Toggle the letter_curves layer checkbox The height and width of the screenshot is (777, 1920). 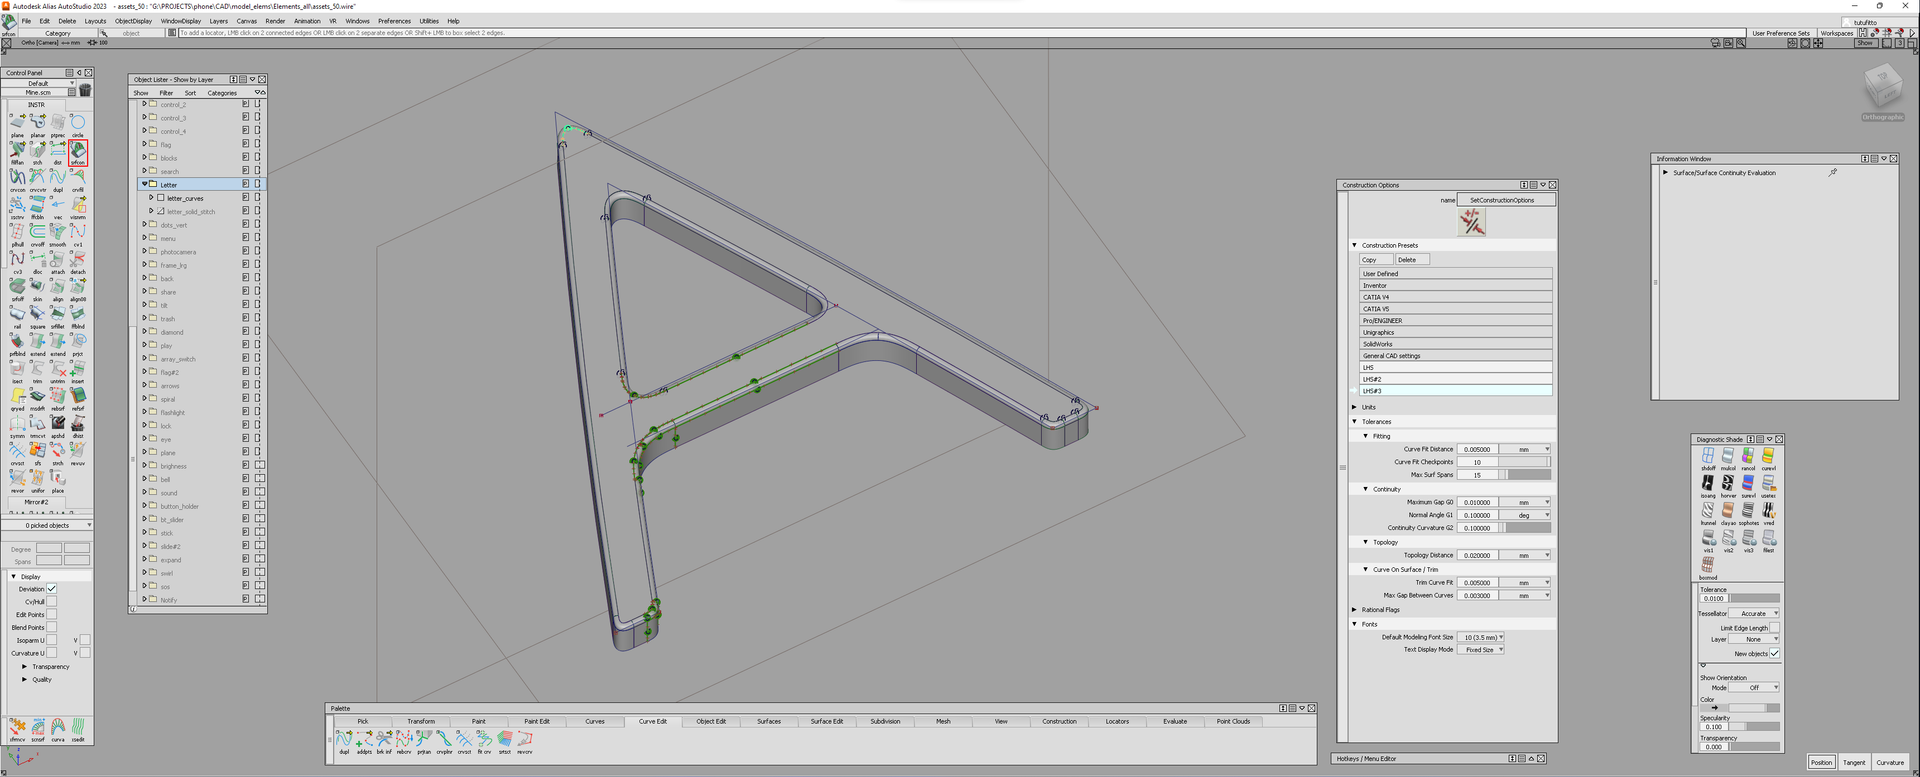pos(160,198)
